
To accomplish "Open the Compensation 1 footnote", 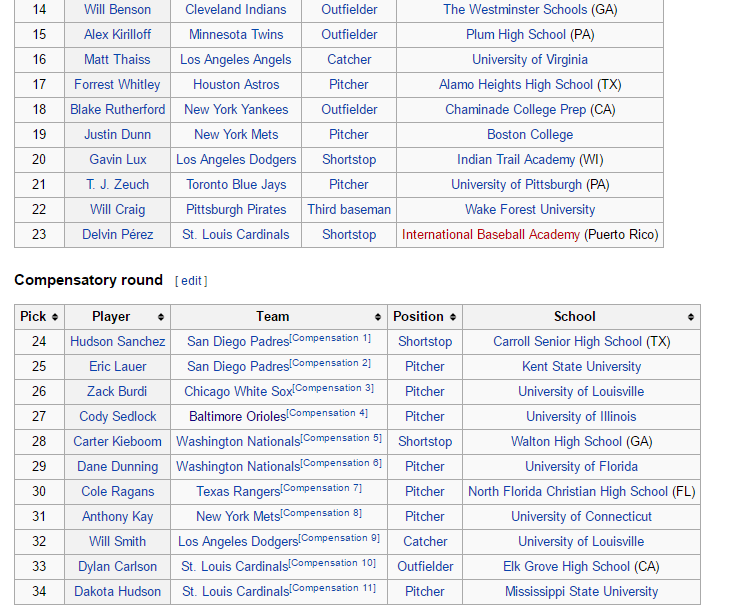I will [x=331, y=339].
